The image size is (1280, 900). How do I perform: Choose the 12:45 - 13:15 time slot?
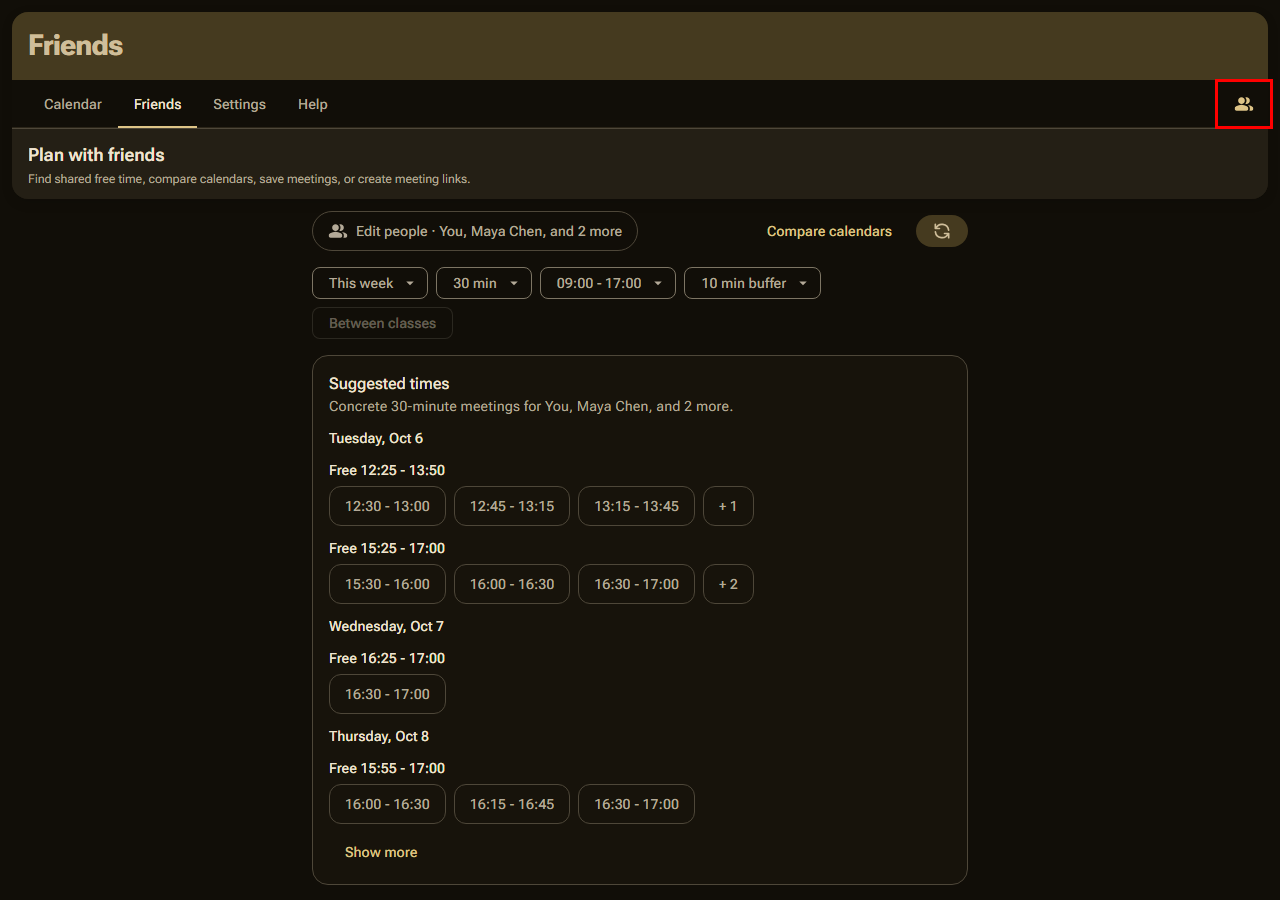(x=512, y=506)
